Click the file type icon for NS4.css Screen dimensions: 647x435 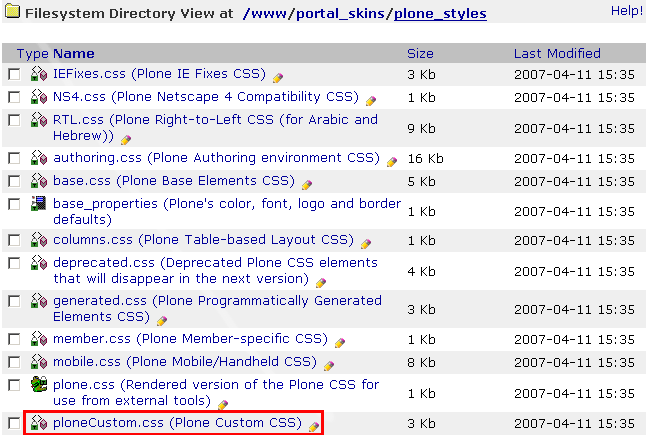click(x=39, y=97)
